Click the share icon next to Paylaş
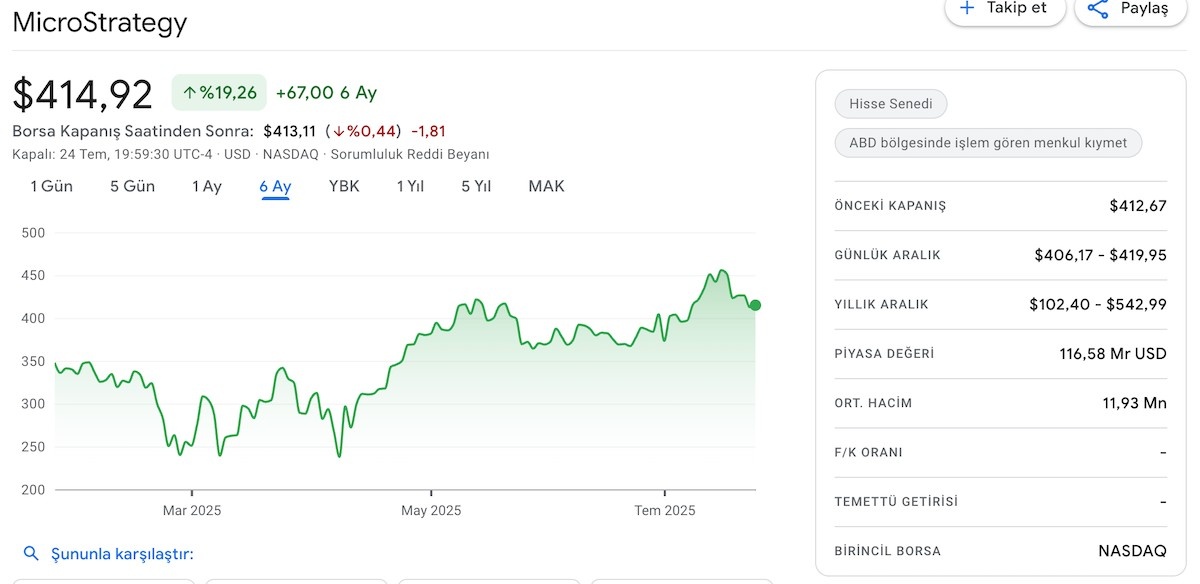 click(x=1098, y=9)
